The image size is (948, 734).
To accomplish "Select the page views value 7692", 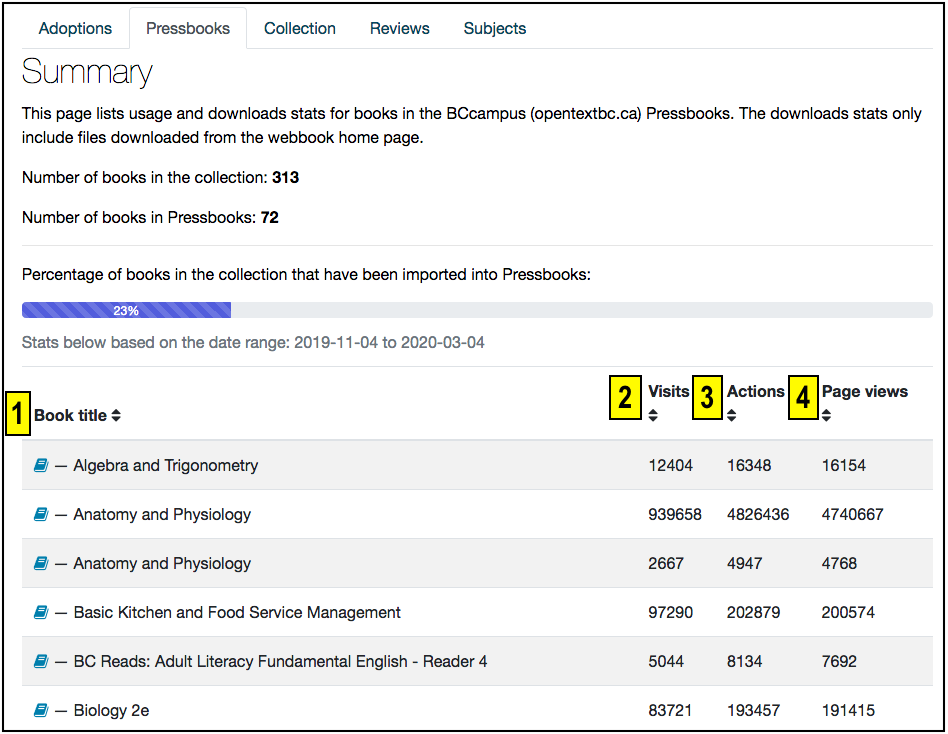I will 839,661.
